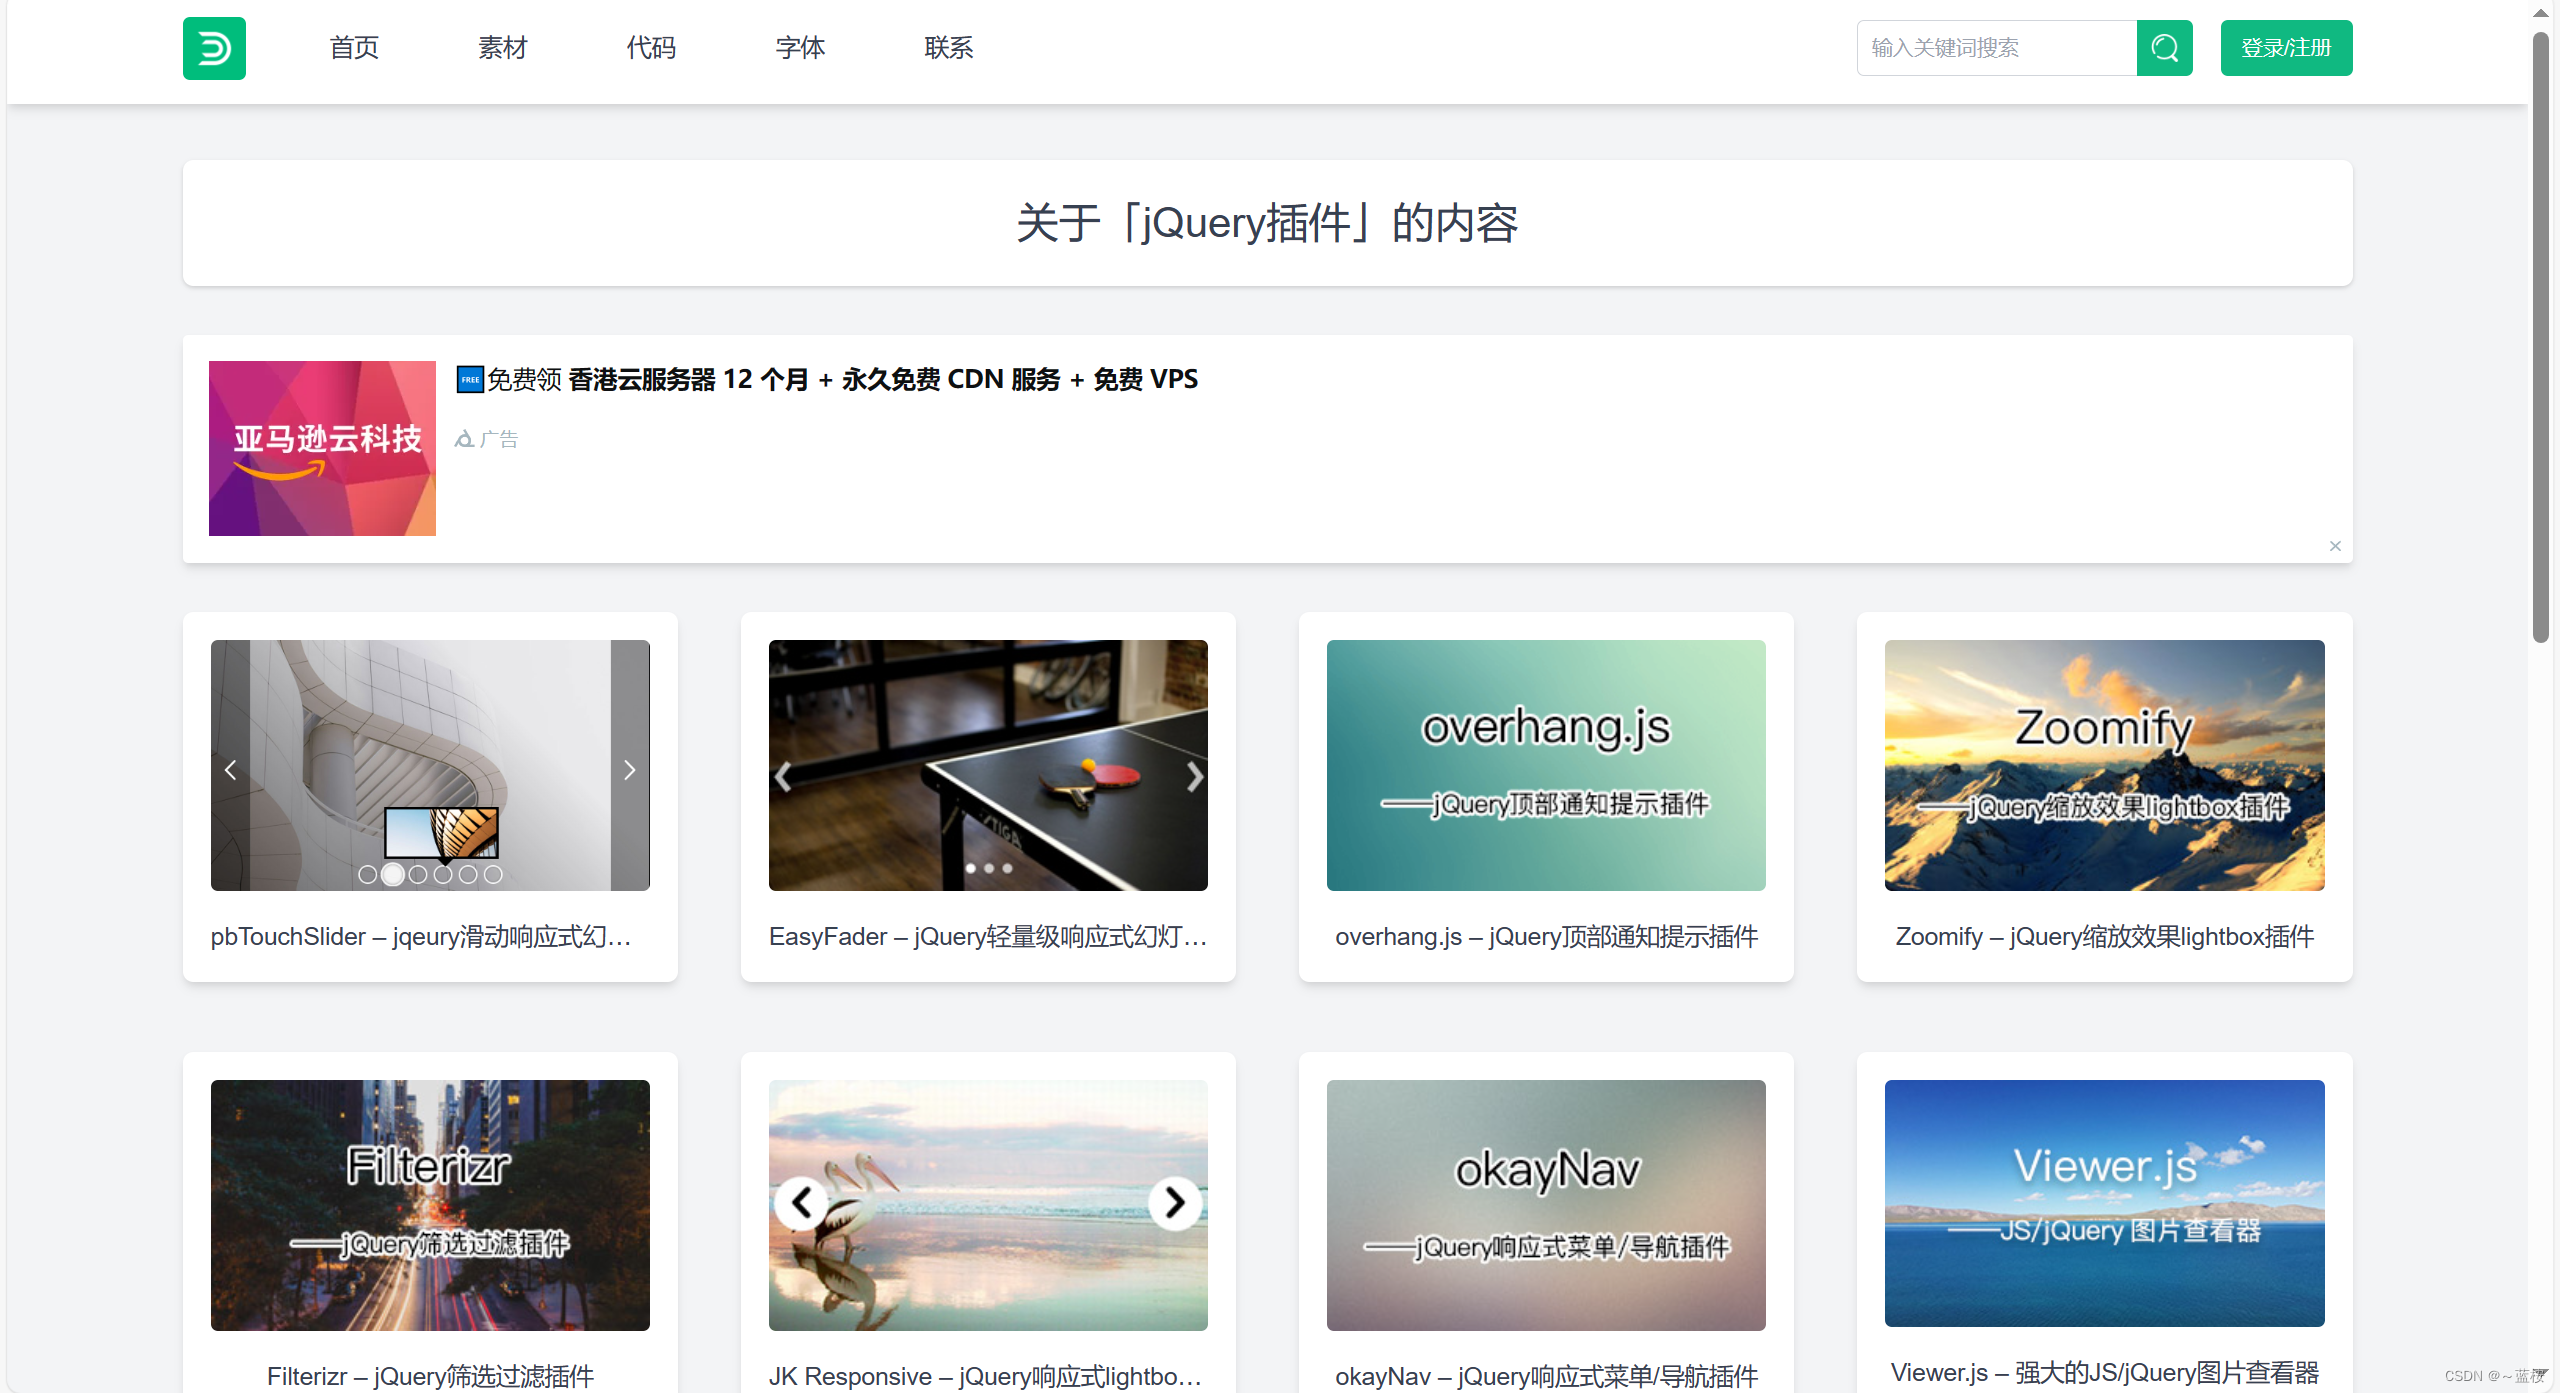
Task: Open Viewer.js title link
Action: (x=2104, y=1373)
